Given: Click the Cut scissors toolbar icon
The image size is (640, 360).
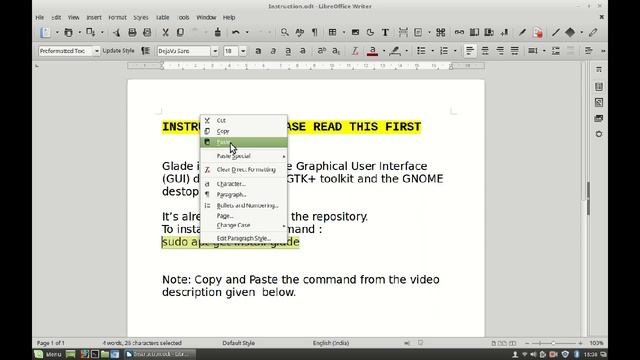Looking at the screenshot, I should point(165,32).
